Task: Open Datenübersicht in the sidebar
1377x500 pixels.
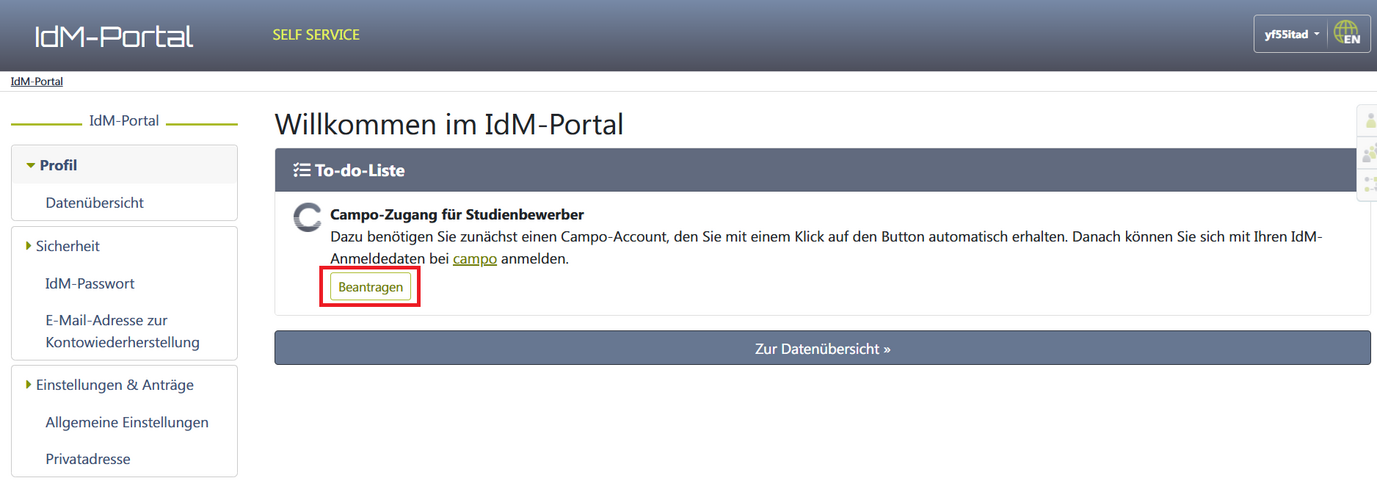Action: (x=95, y=203)
